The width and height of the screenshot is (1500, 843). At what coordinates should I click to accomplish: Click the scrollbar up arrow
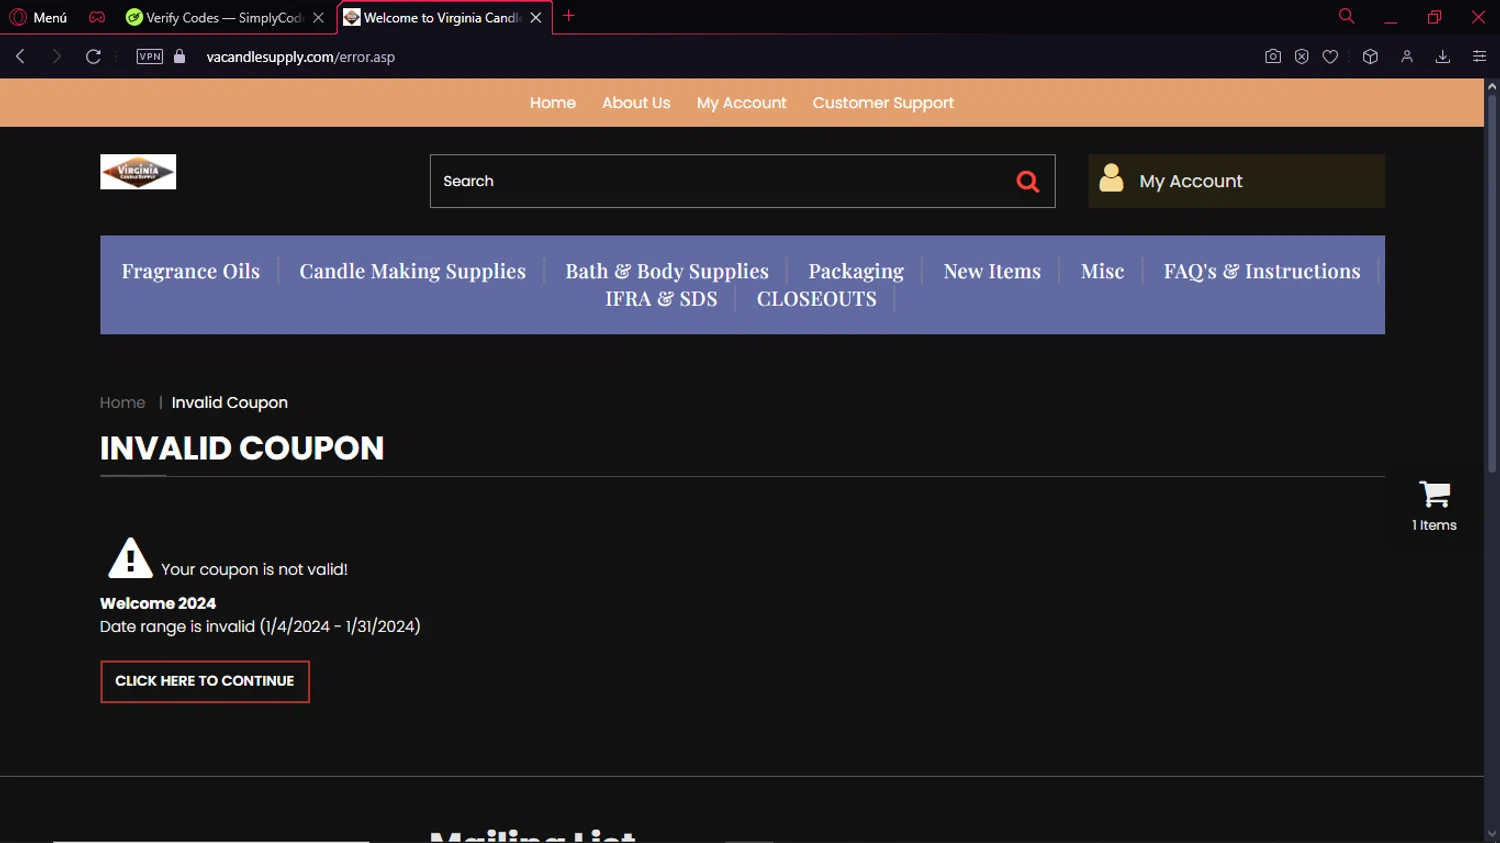pyautogui.click(x=1492, y=86)
